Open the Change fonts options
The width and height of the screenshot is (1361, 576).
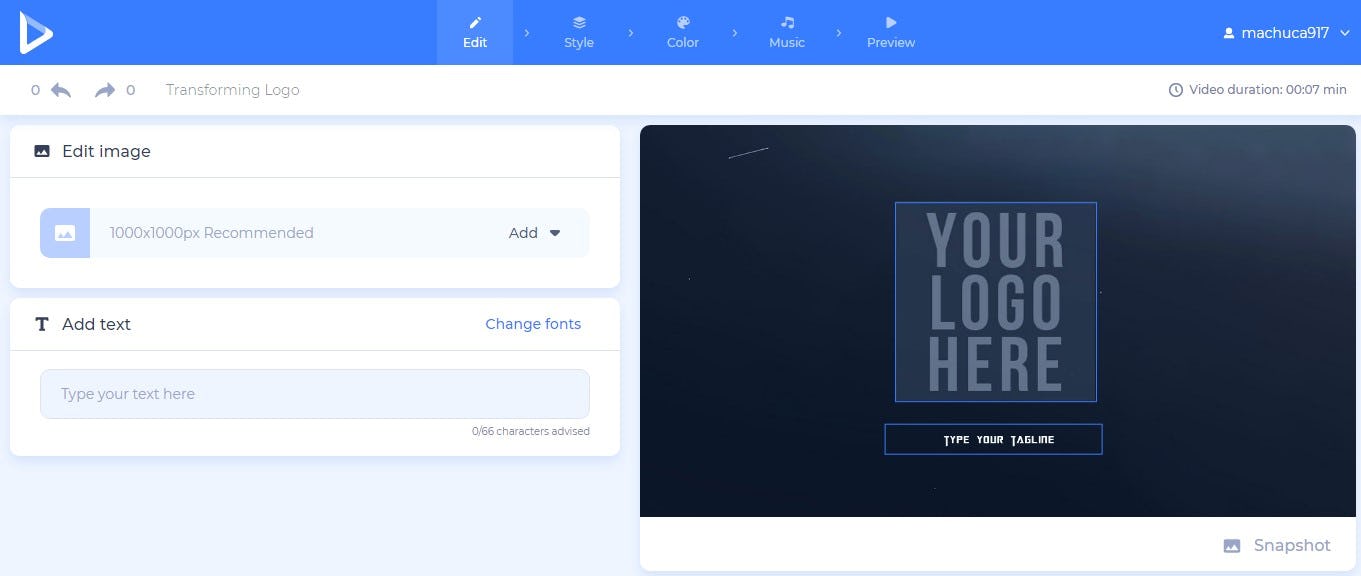tap(533, 323)
